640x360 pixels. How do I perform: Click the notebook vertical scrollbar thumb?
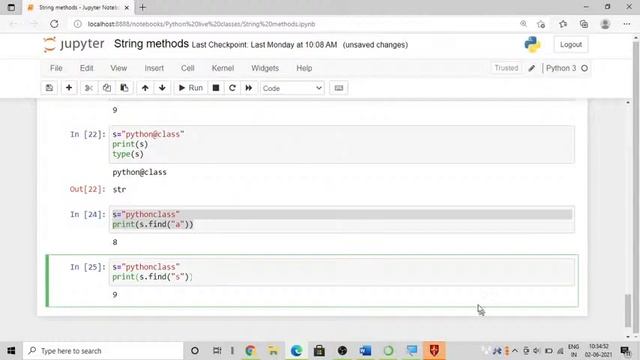point(628,311)
